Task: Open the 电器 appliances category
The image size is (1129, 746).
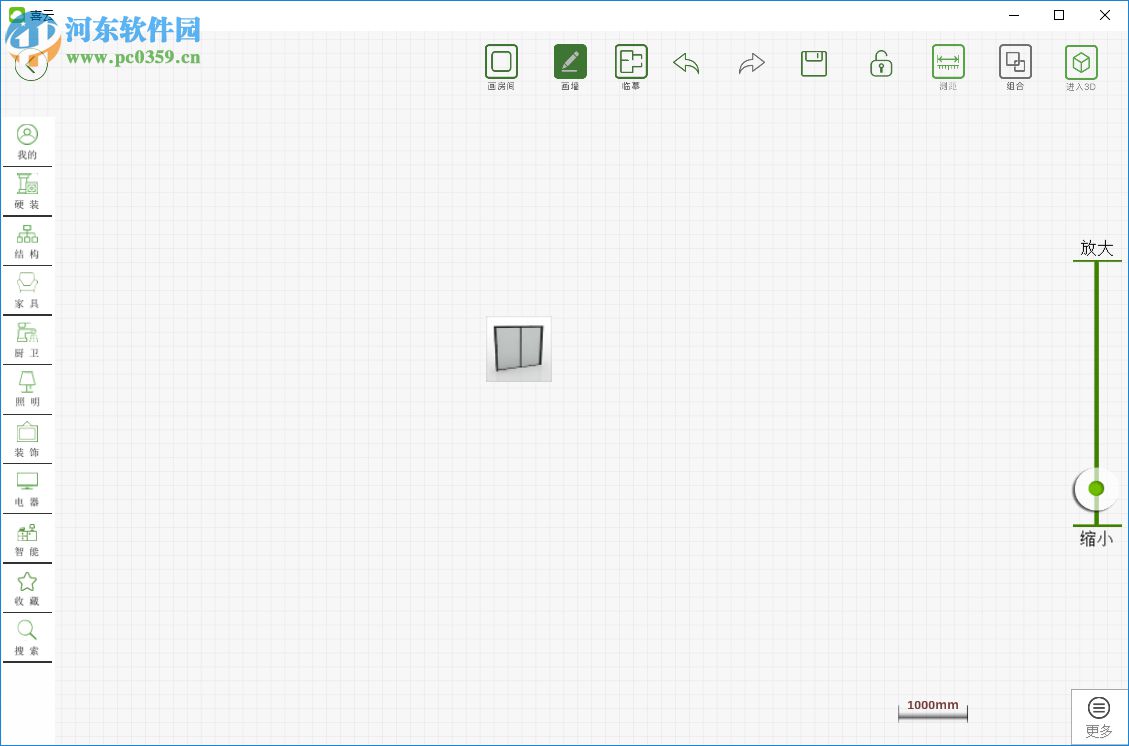Action: [x=27, y=489]
